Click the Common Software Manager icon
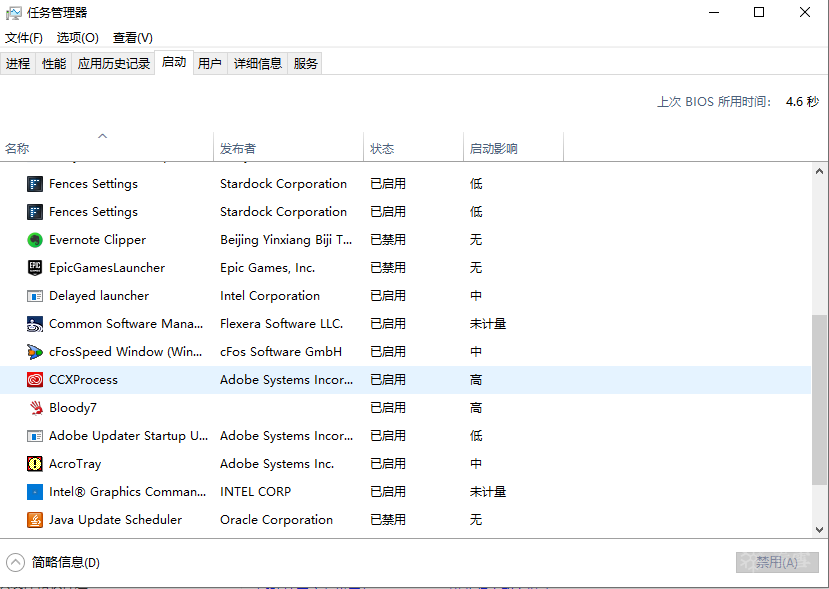829x589 pixels. [34, 324]
